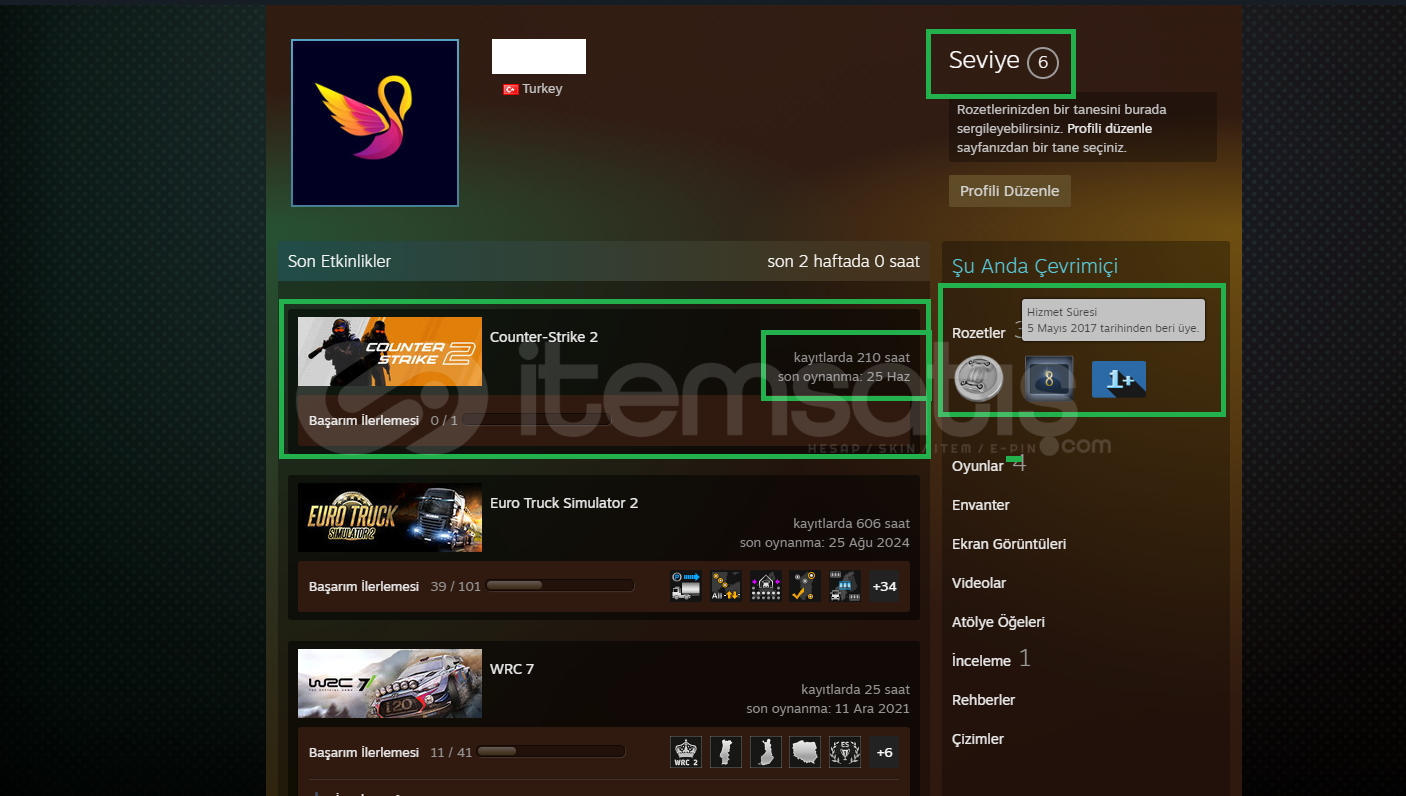This screenshot has height=796, width=1406.
Task: Click Counter-Strike 2 achievement progress bar
Action: pyautogui.click(x=536, y=420)
